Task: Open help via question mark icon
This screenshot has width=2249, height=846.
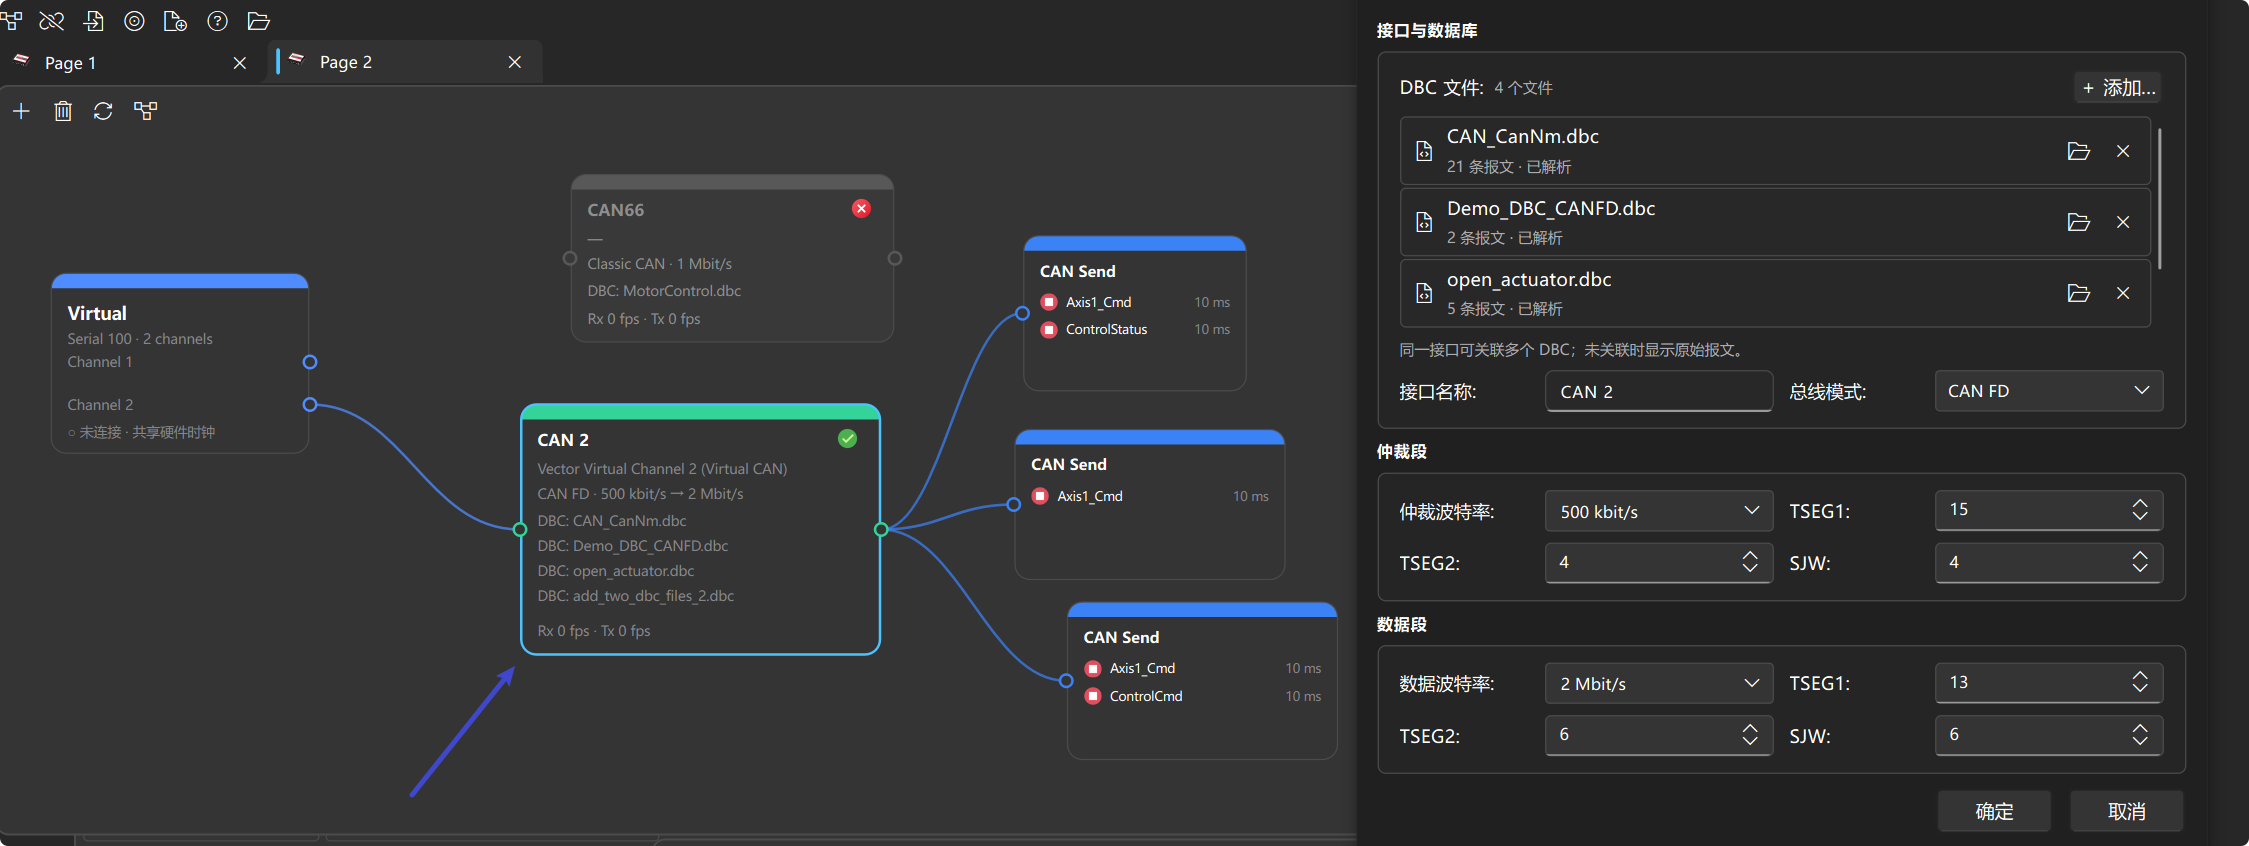Action: [x=217, y=21]
